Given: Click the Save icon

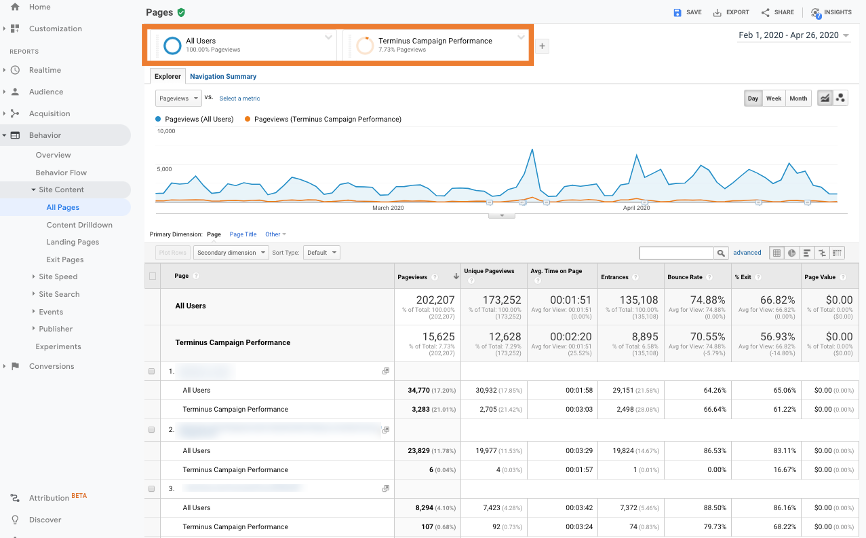Looking at the screenshot, I should pyautogui.click(x=677, y=12).
